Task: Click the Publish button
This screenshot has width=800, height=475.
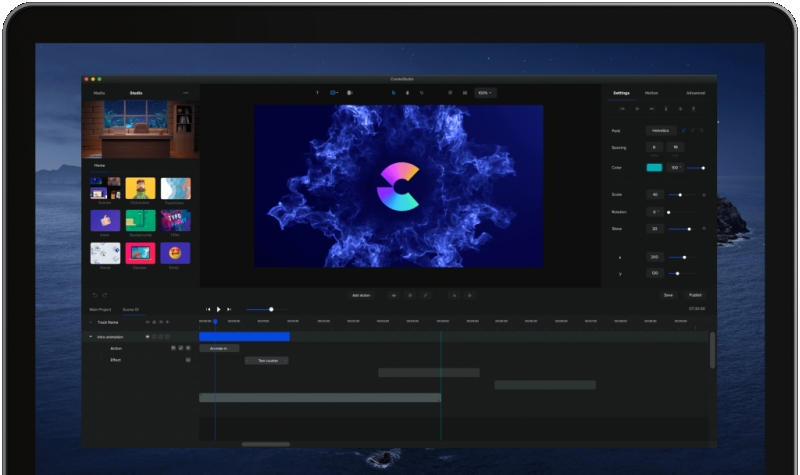Action: pos(695,295)
